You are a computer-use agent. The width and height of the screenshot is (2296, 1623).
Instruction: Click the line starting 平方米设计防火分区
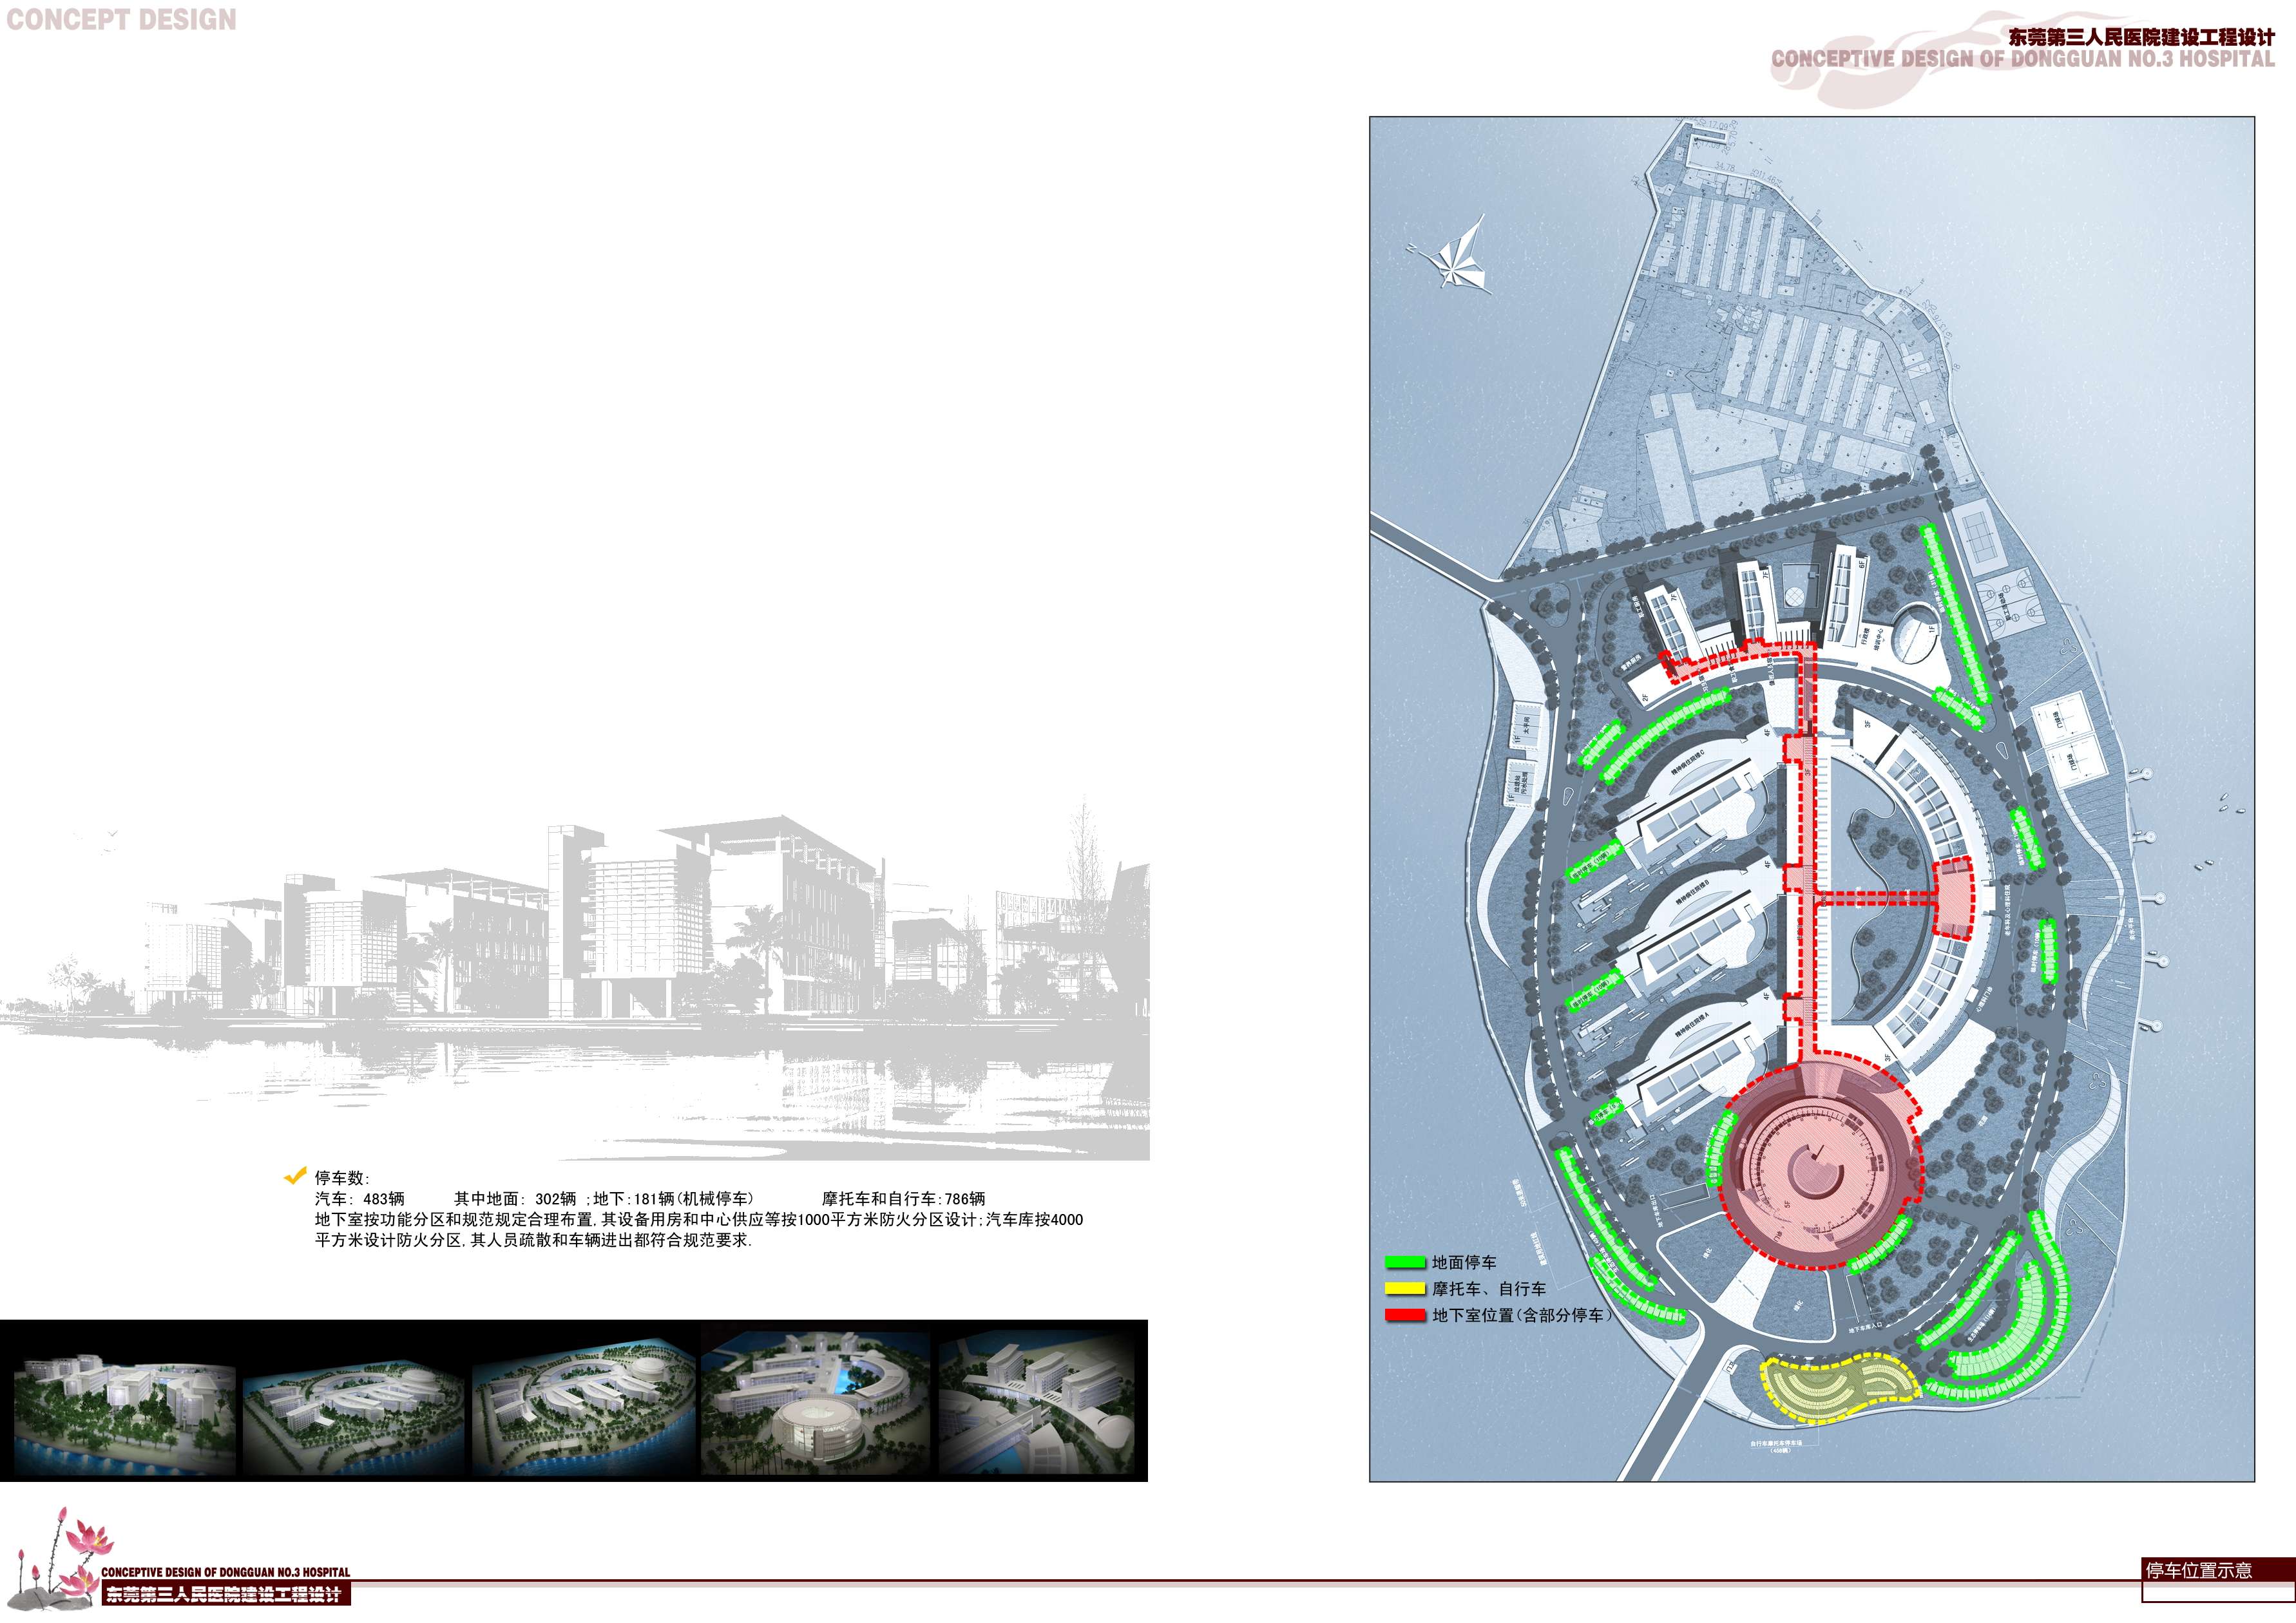533,1241
